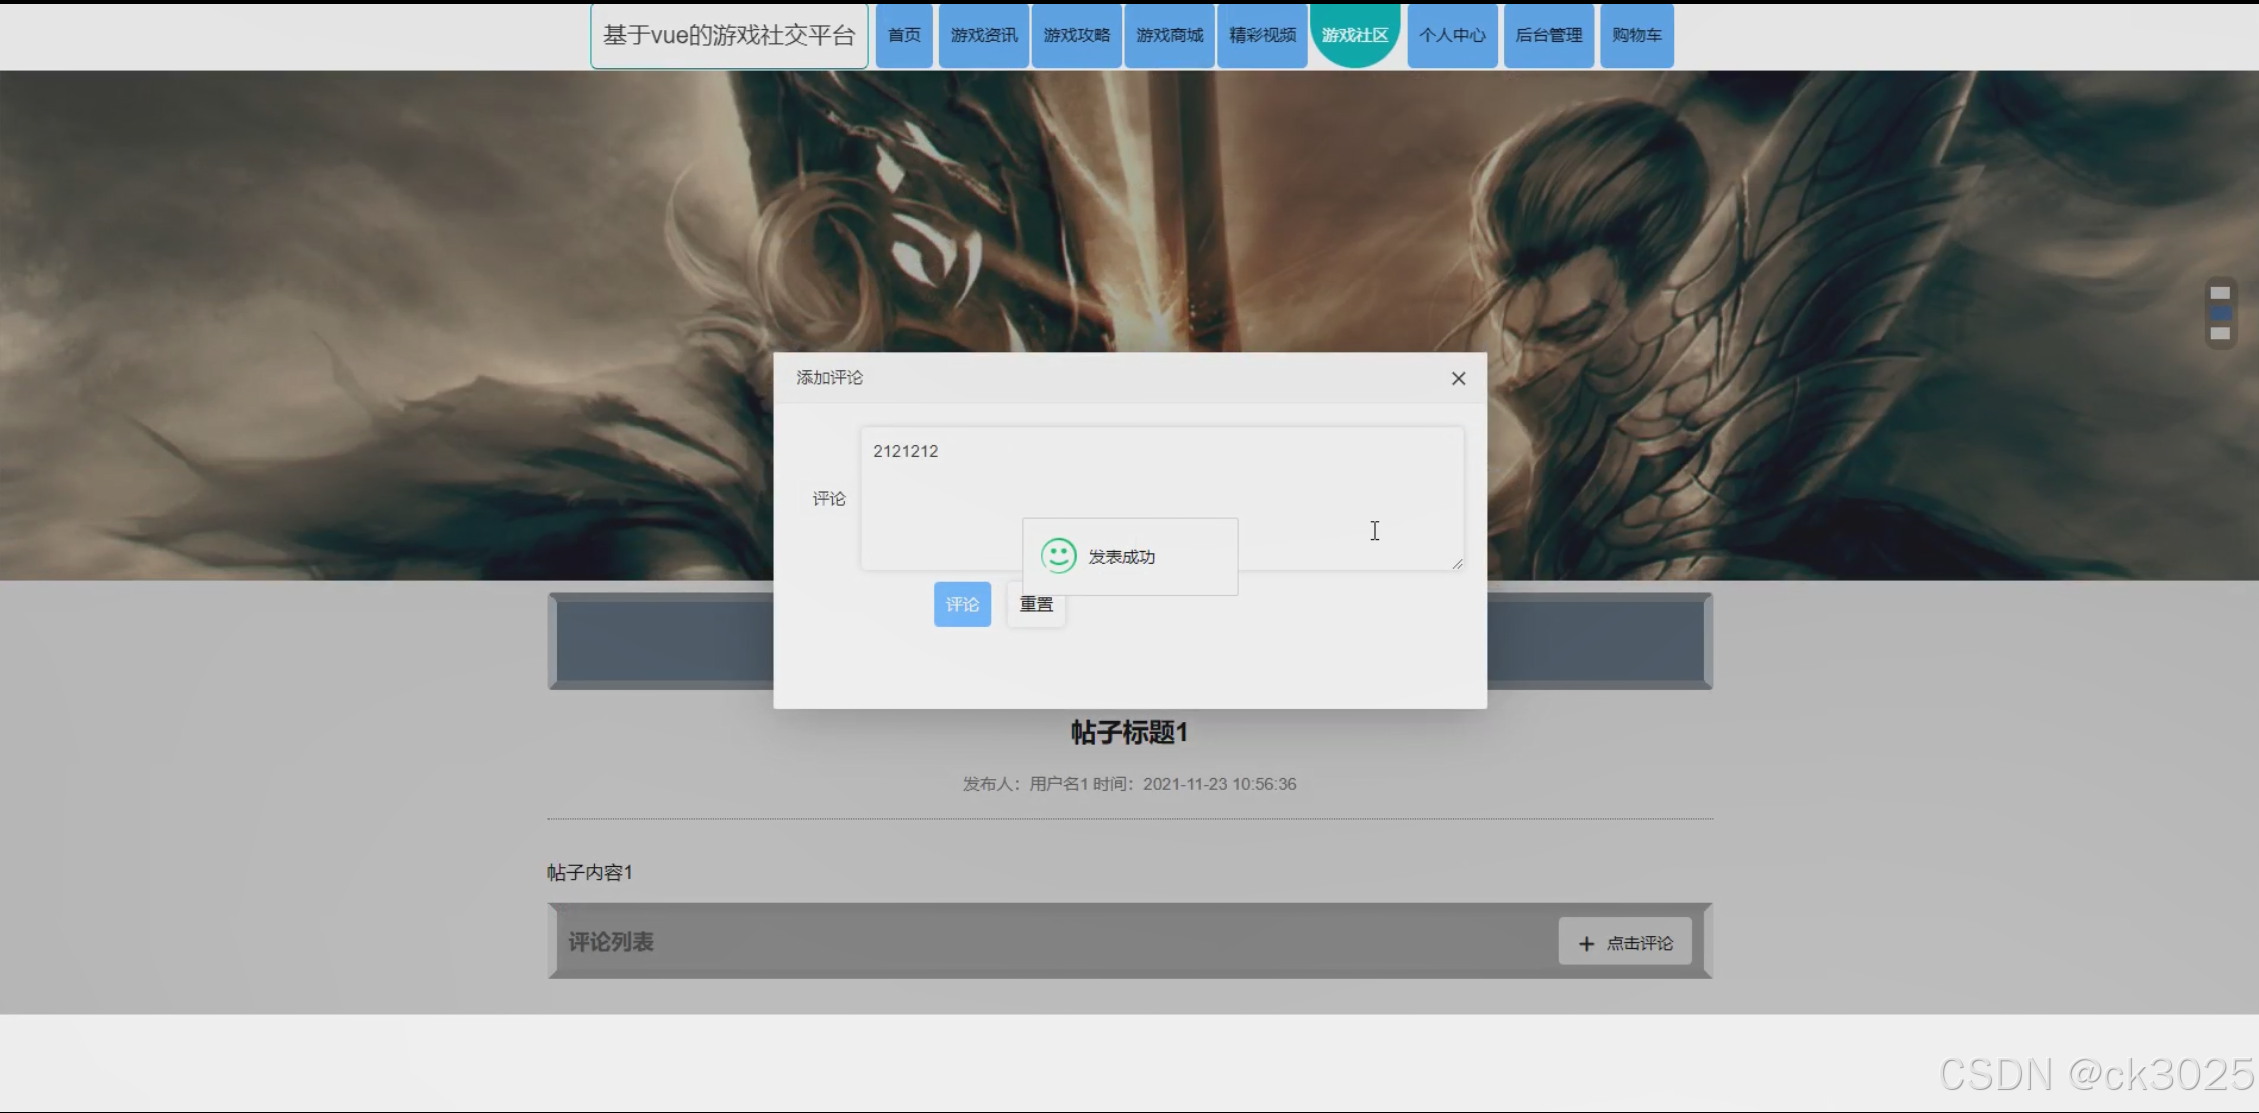
Task: Close the 添加评论 dialog with X
Action: click(x=1458, y=378)
